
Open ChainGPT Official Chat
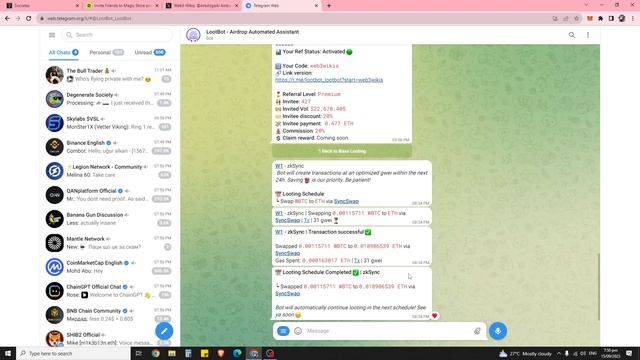click(x=109, y=291)
